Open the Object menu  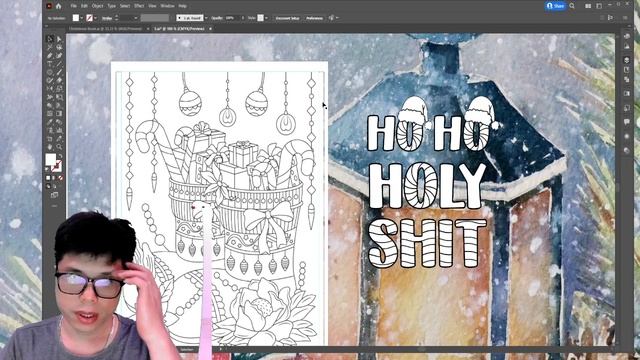click(x=98, y=6)
